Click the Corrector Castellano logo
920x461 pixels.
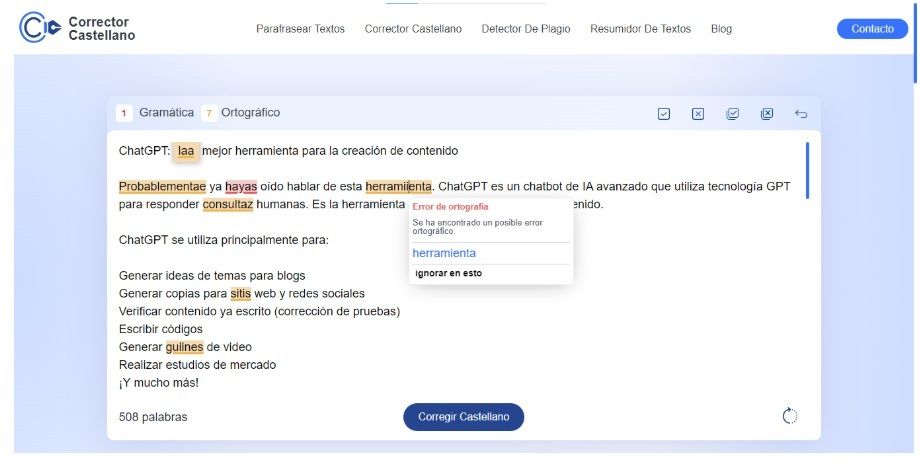(77, 29)
